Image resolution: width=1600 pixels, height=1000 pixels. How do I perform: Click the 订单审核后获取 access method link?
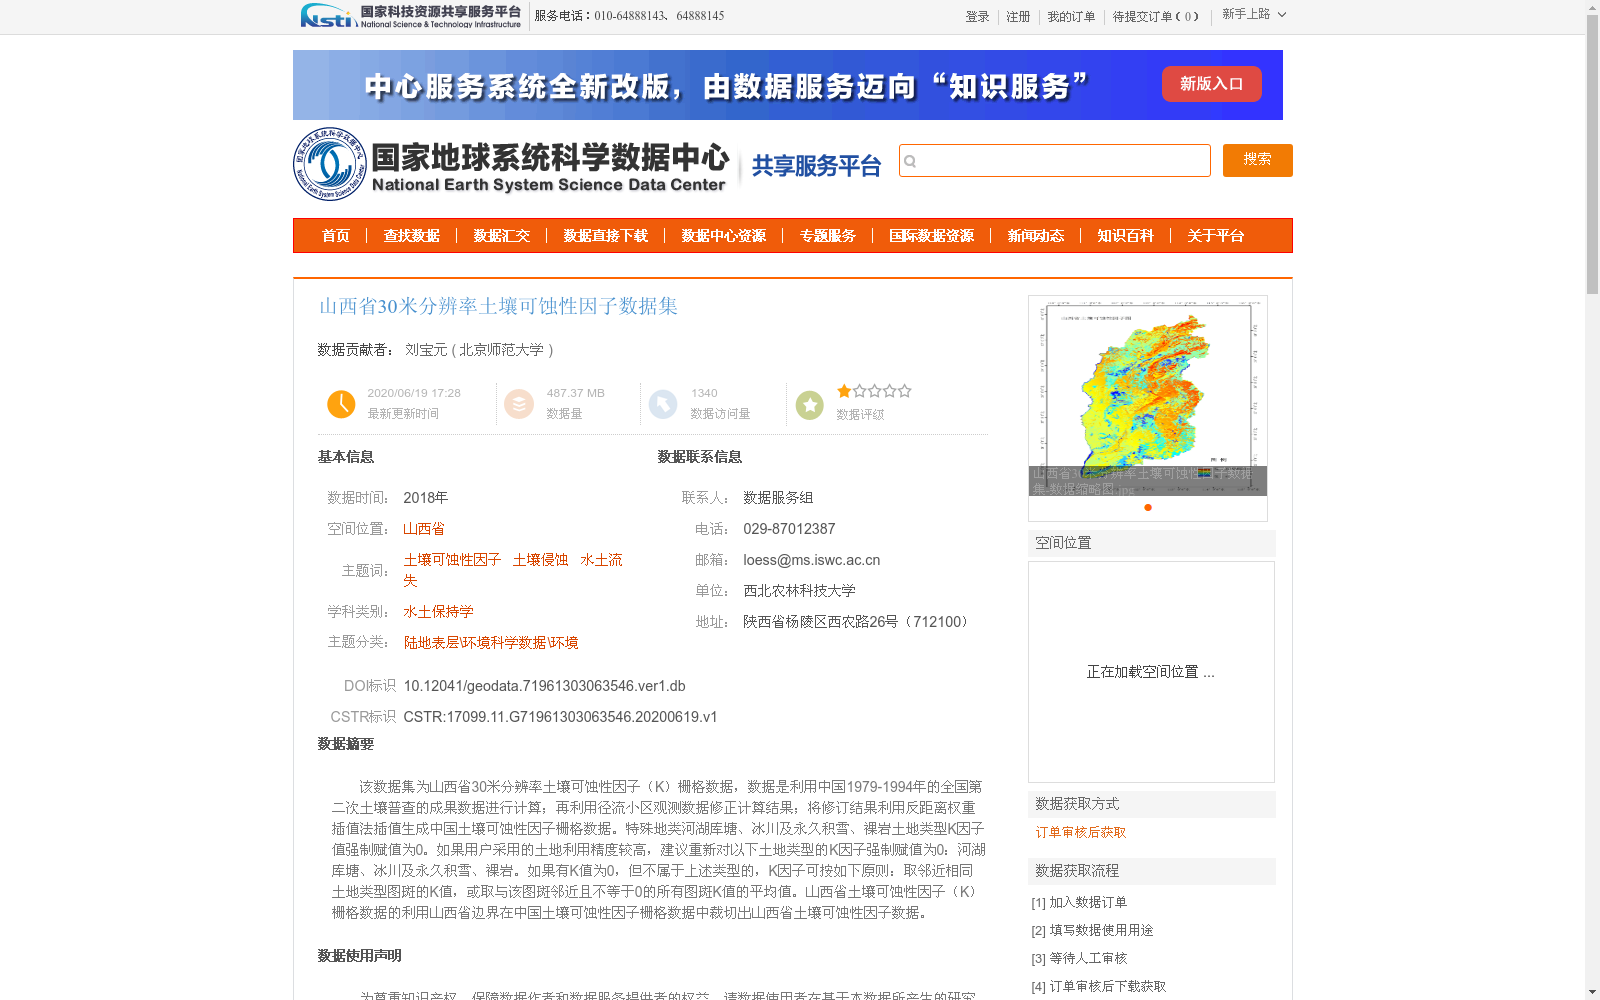point(1081,832)
